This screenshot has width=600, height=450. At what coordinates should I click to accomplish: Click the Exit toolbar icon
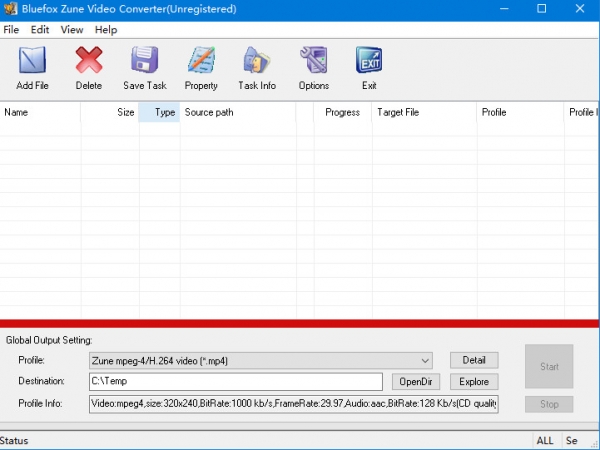(369, 60)
